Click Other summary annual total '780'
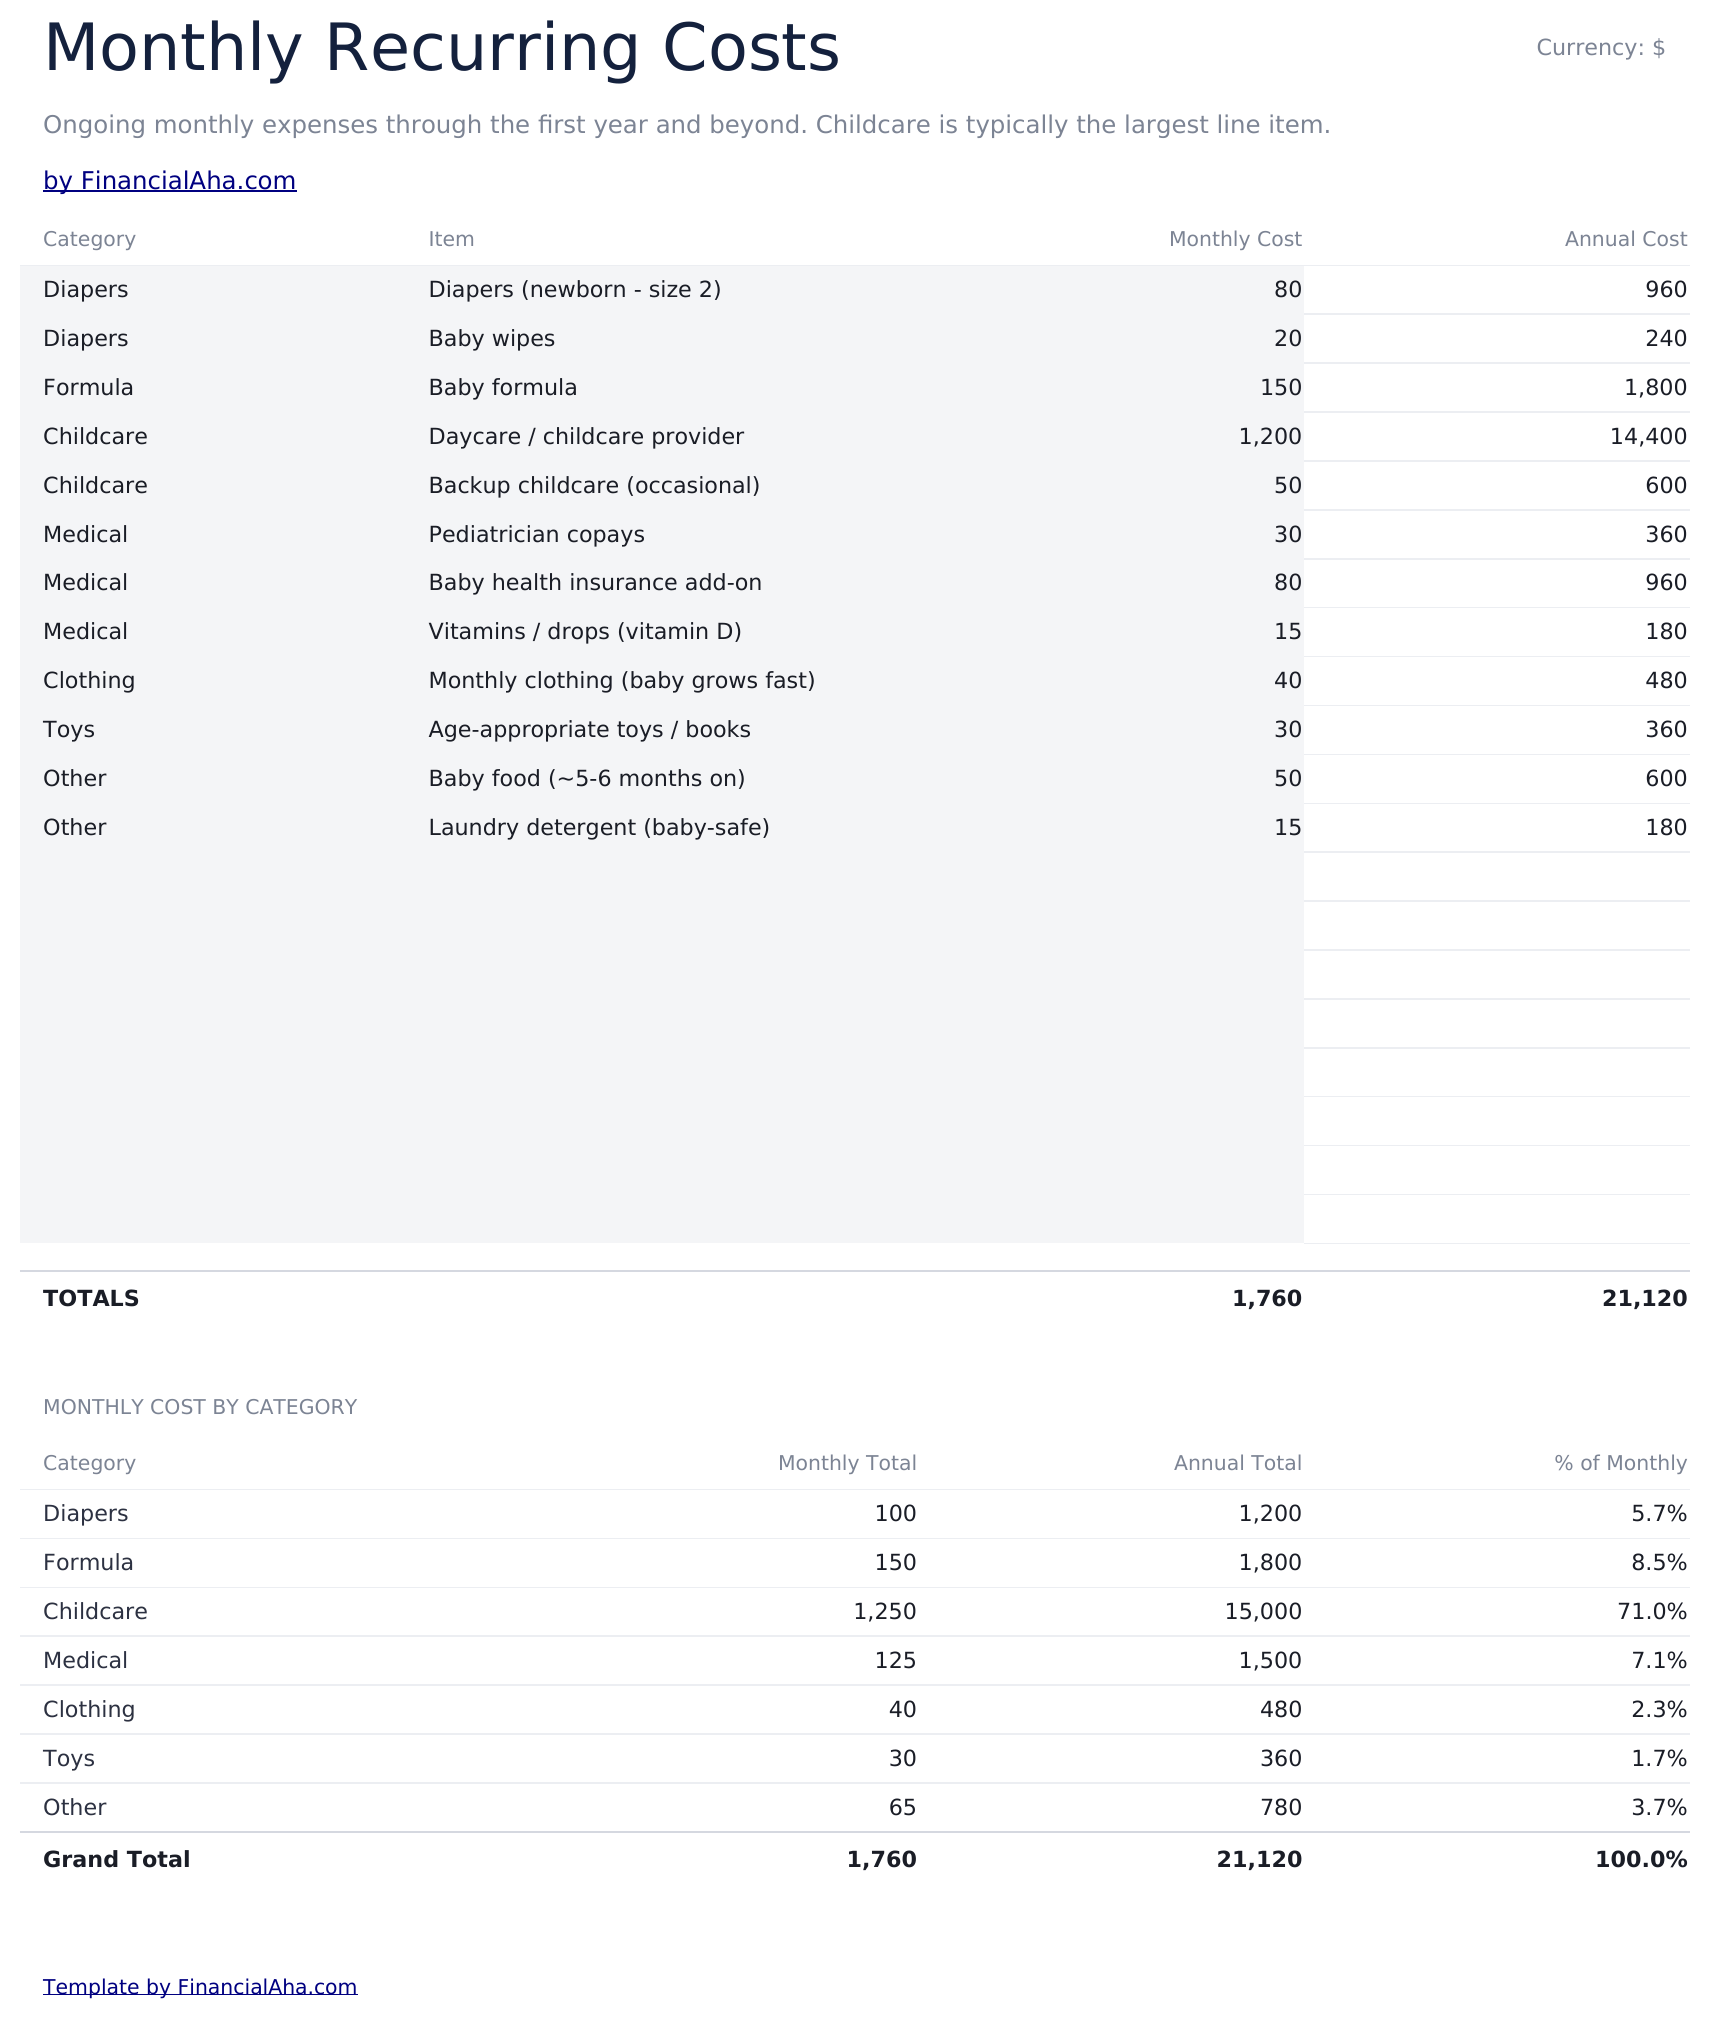The width and height of the screenshot is (1710, 2019). (1281, 1808)
